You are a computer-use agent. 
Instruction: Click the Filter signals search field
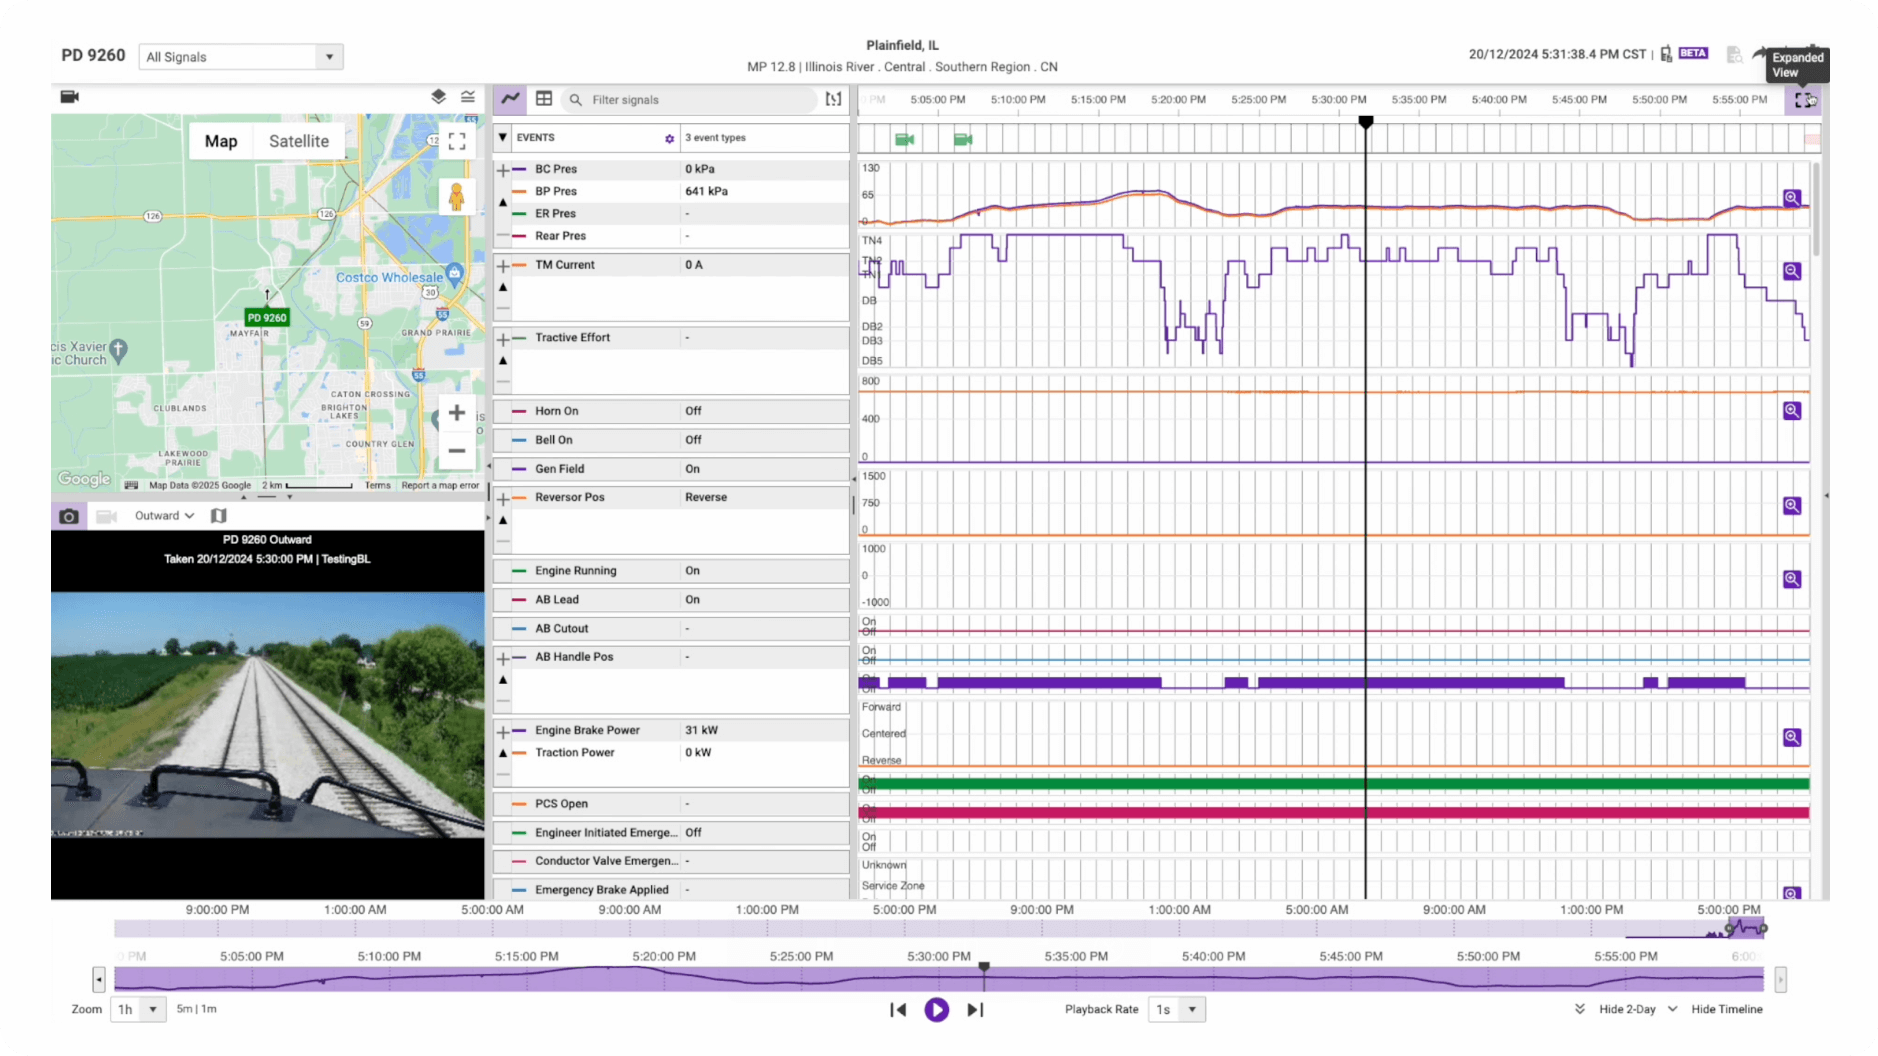689,99
